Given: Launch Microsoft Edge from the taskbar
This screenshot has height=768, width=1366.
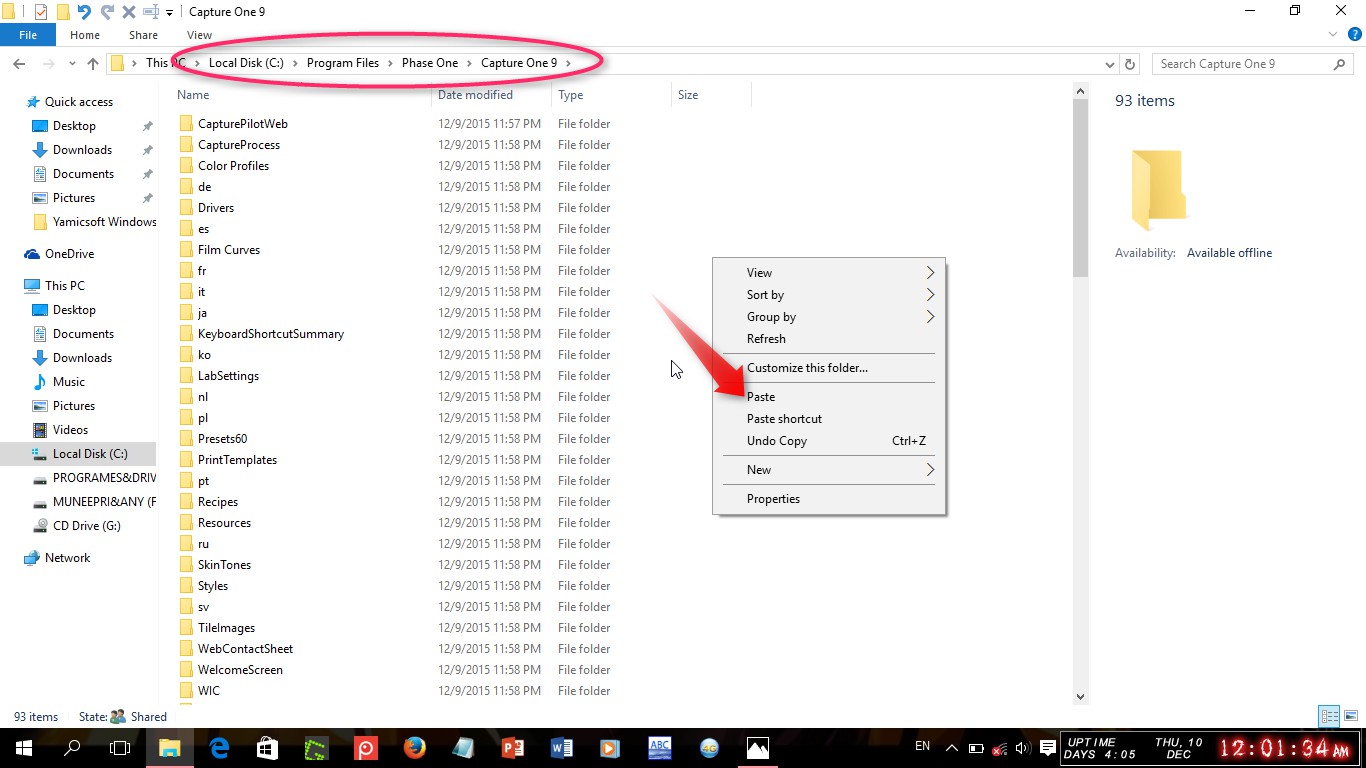Looking at the screenshot, I should click(219, 748).
